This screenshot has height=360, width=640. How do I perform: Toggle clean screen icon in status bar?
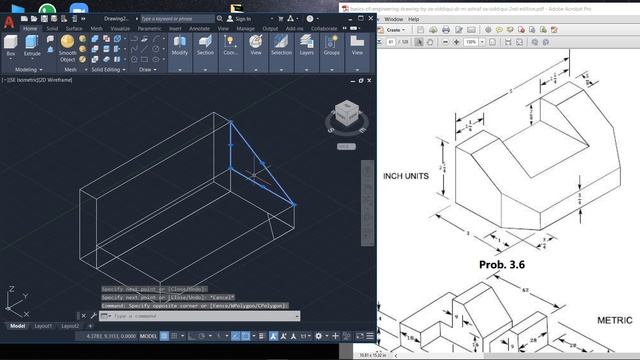360,336
